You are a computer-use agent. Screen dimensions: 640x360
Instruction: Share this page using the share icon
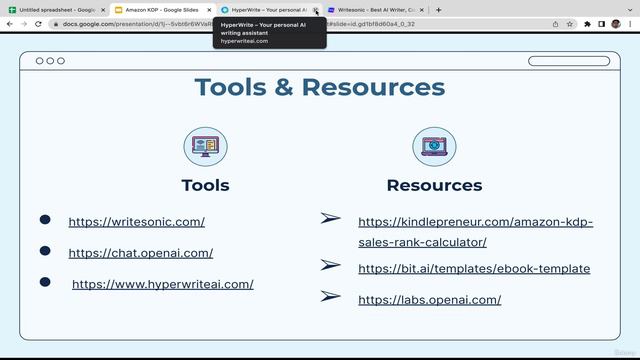point(555,24)
